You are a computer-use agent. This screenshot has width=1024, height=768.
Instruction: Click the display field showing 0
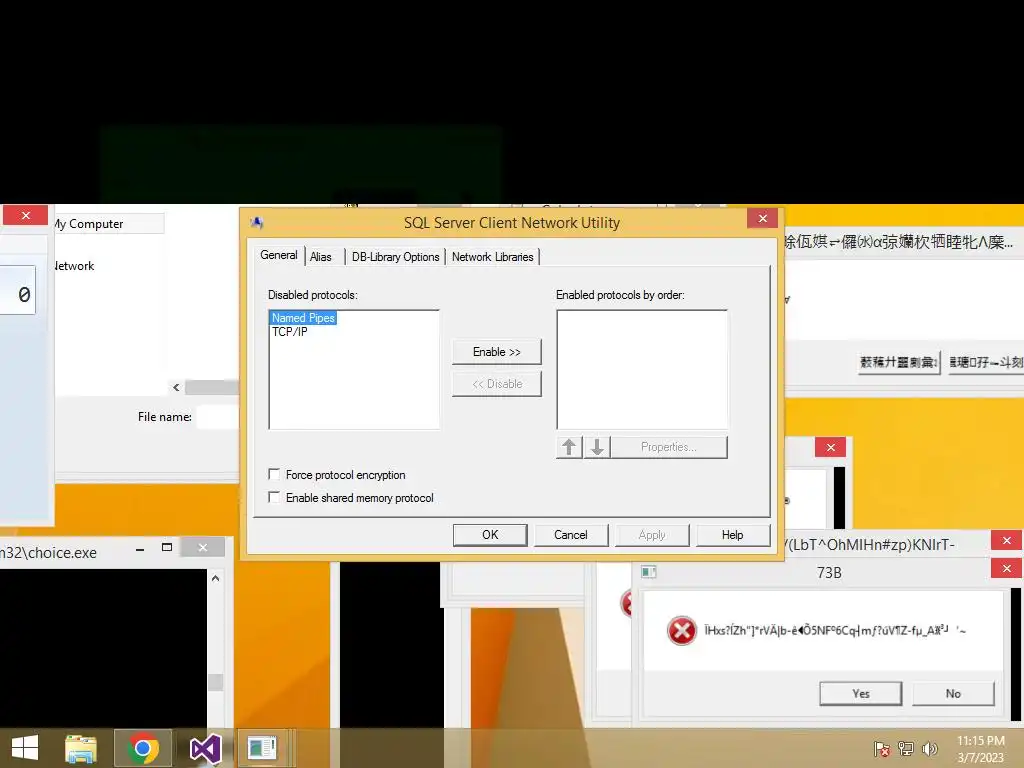[18, 290]
